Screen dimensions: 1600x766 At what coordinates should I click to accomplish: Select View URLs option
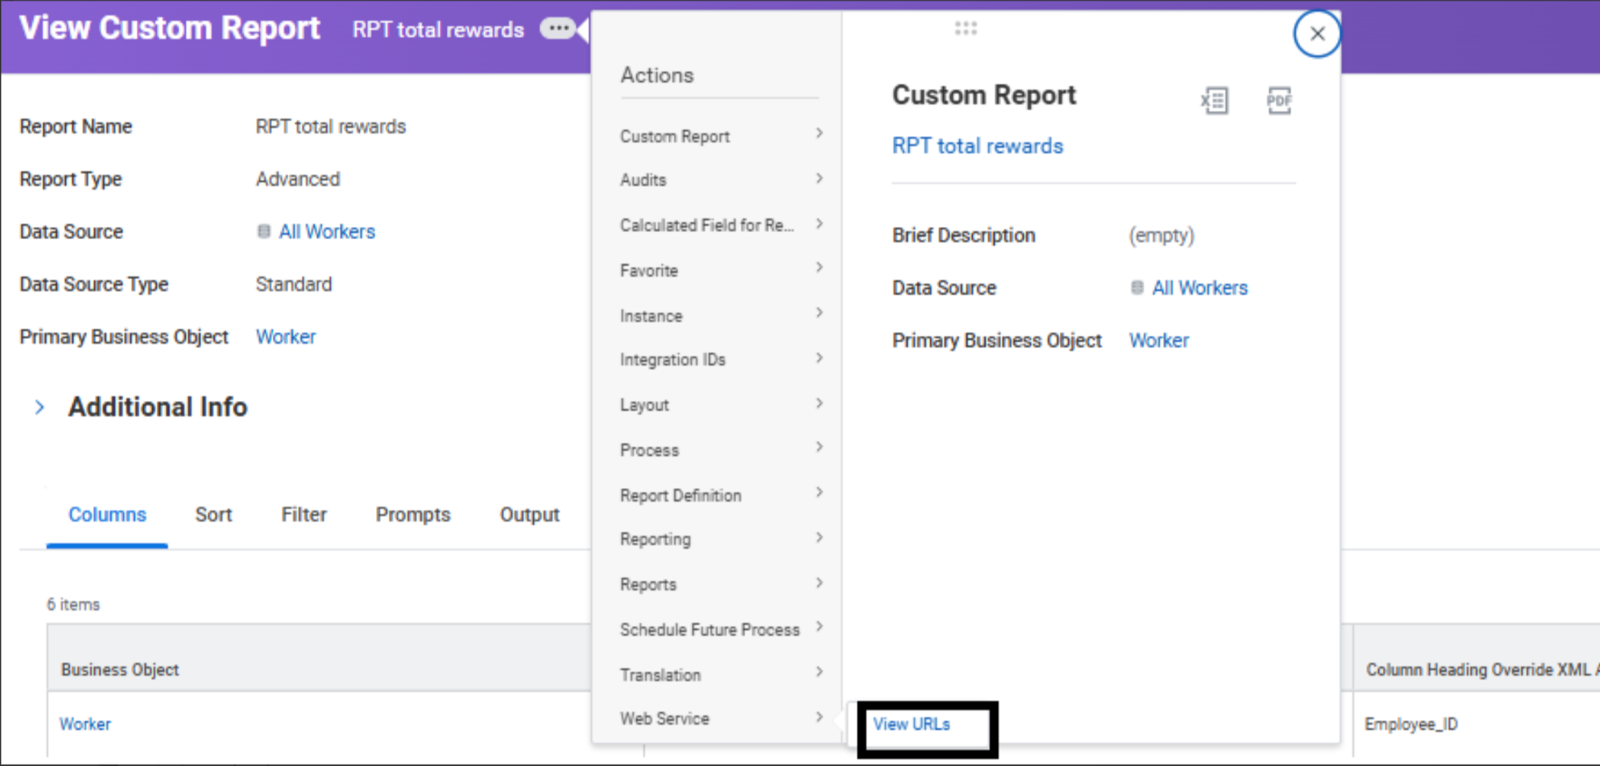pos(911,724)
